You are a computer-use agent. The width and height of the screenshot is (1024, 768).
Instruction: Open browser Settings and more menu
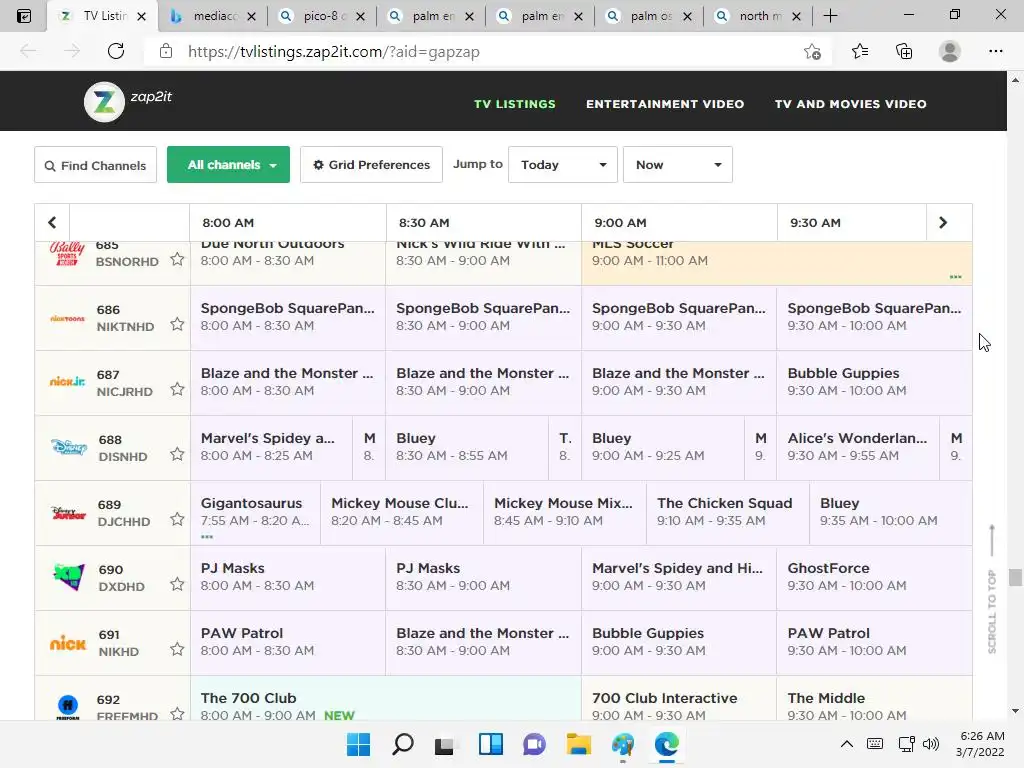pos(995,52)
